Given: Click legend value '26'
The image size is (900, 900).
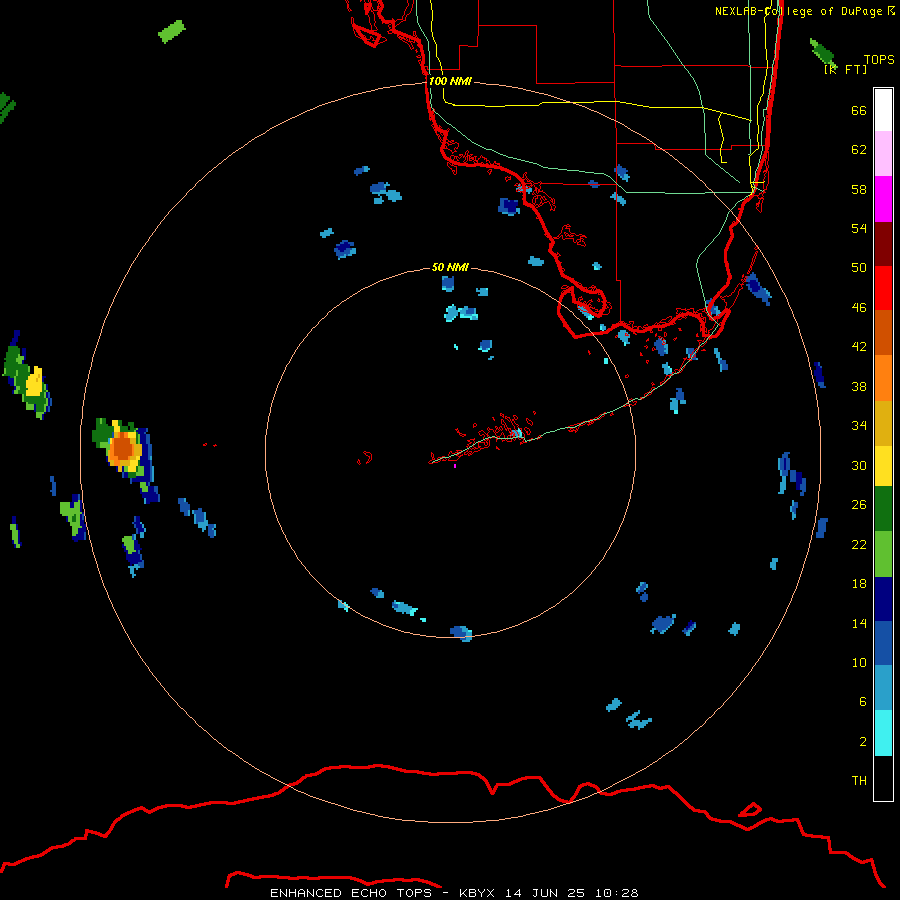Looking at the screenshot, I should coord(859,505).
